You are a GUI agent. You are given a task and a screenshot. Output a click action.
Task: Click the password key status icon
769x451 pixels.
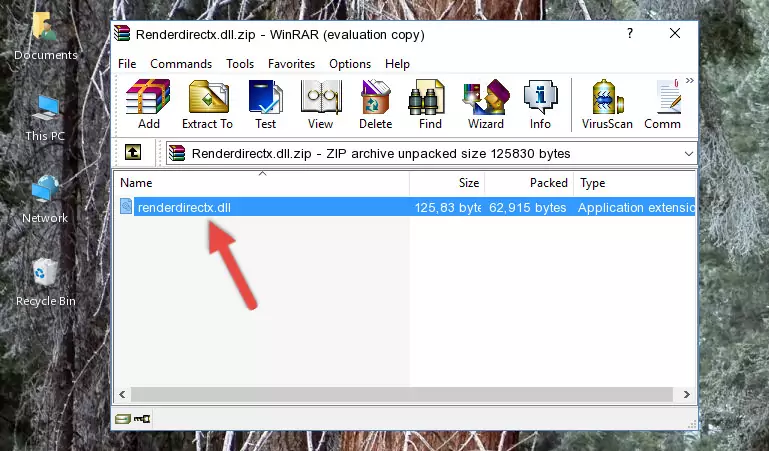click(x=142, y=419)
